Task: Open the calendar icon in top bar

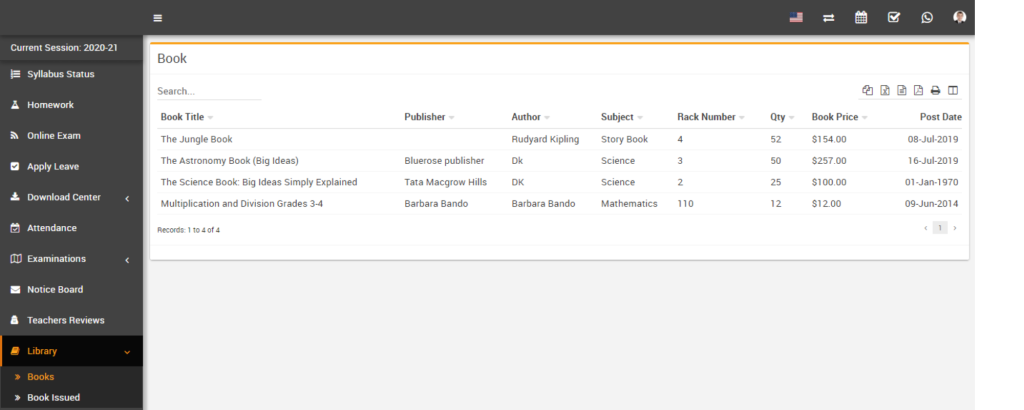Action: pos(861,17)
